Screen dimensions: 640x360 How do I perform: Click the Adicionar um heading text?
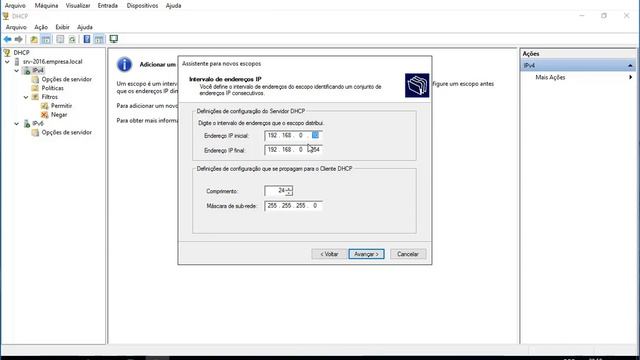point(158,64)
